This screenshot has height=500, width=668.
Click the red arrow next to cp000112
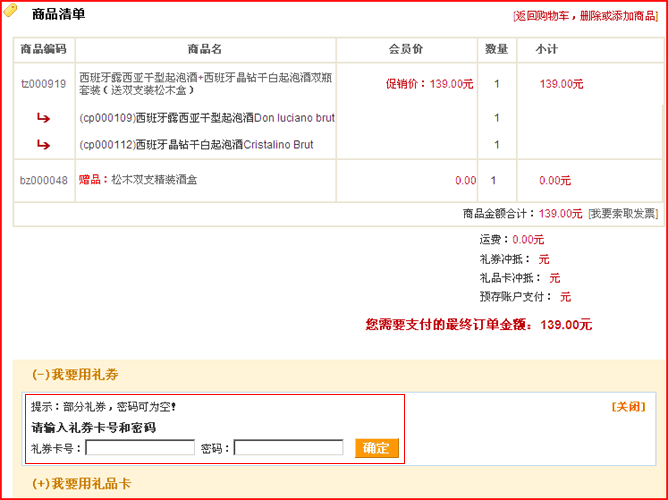coord(43,145)
